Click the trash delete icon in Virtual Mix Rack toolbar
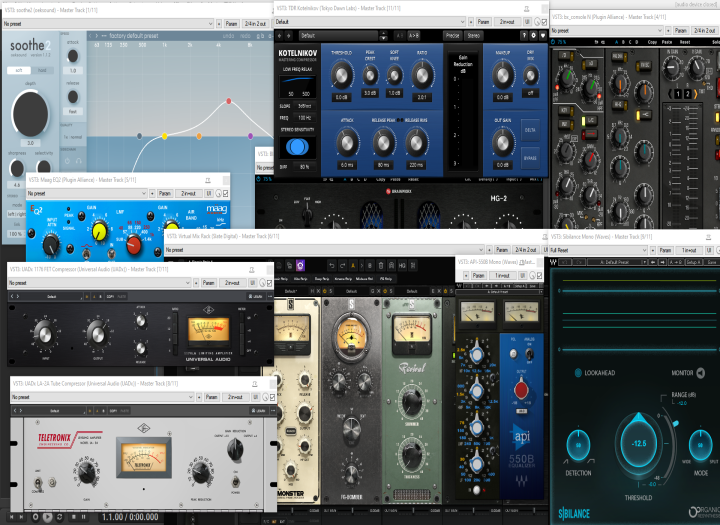 pyautogui.click(x=381, y=265)
